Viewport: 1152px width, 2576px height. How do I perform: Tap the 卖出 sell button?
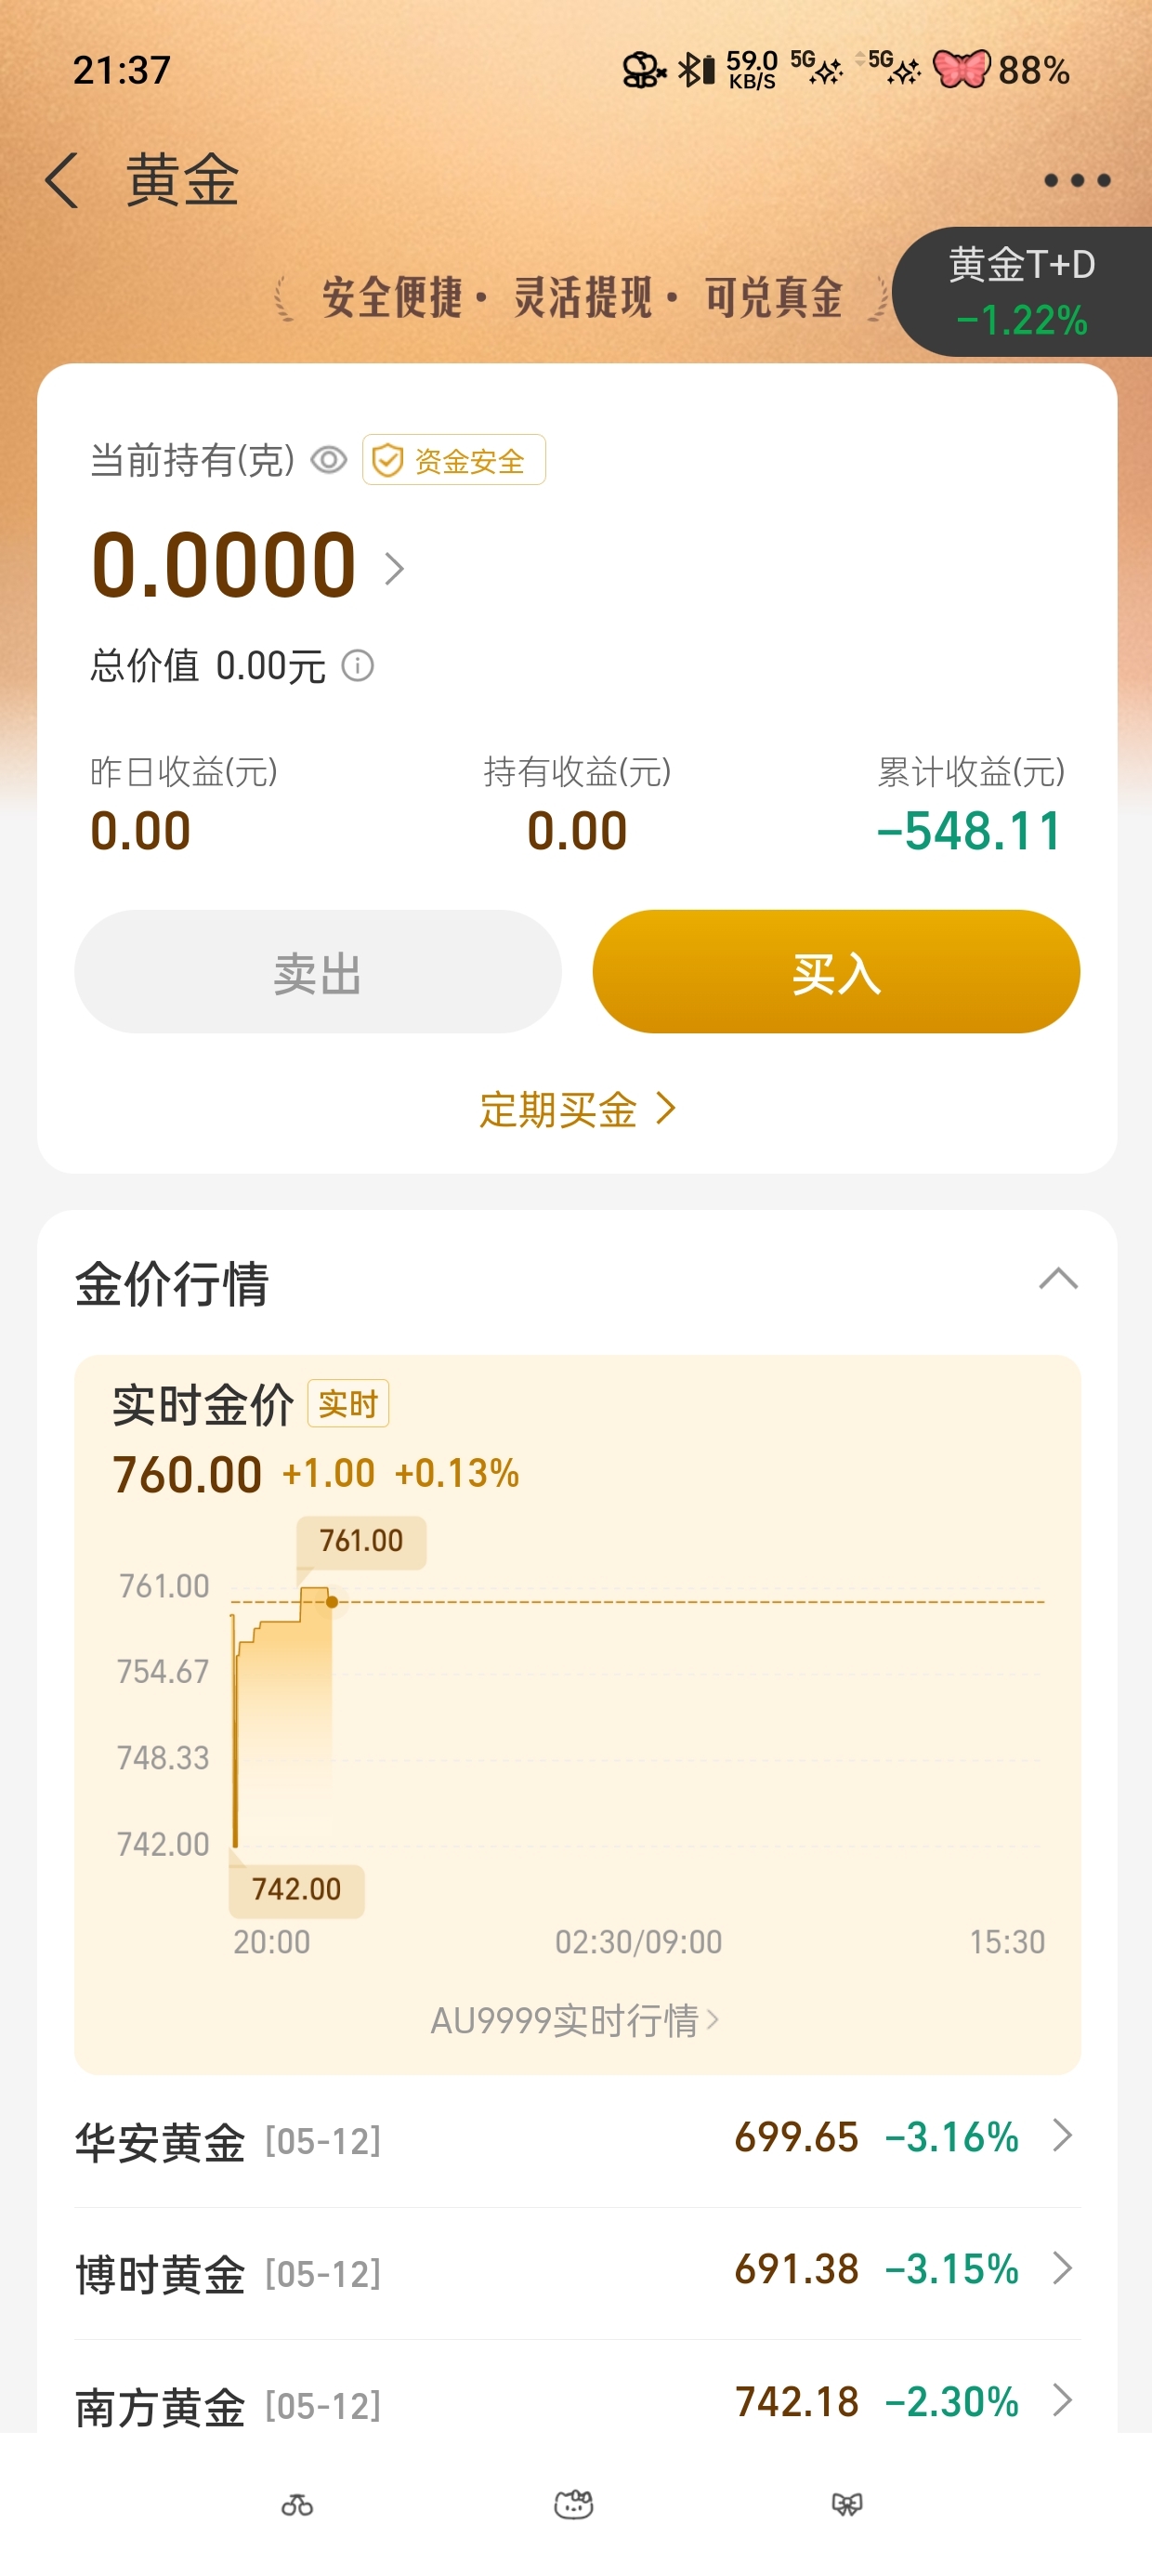pos(318,972)
